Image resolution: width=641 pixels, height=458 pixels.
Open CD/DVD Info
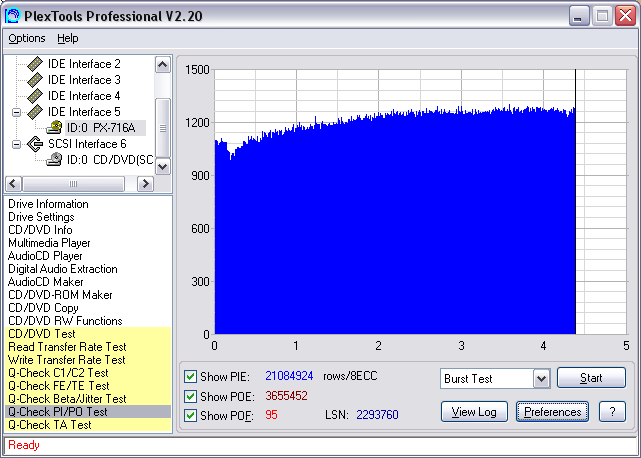(40, 230)
